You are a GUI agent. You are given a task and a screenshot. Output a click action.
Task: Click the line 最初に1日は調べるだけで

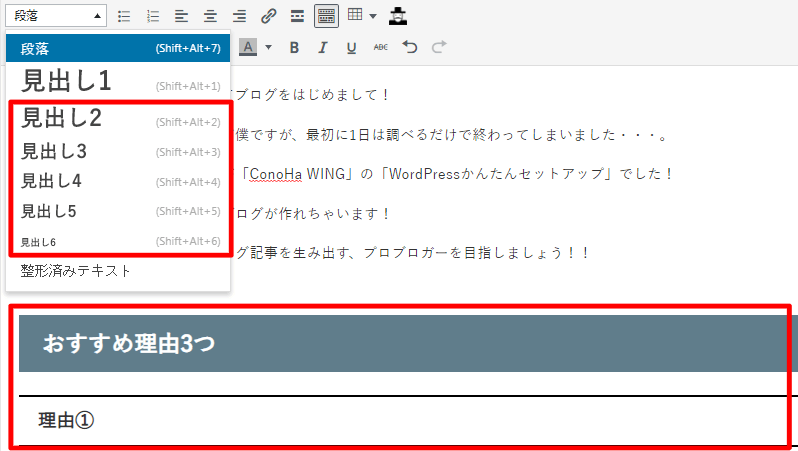click(x=451, y=135)
